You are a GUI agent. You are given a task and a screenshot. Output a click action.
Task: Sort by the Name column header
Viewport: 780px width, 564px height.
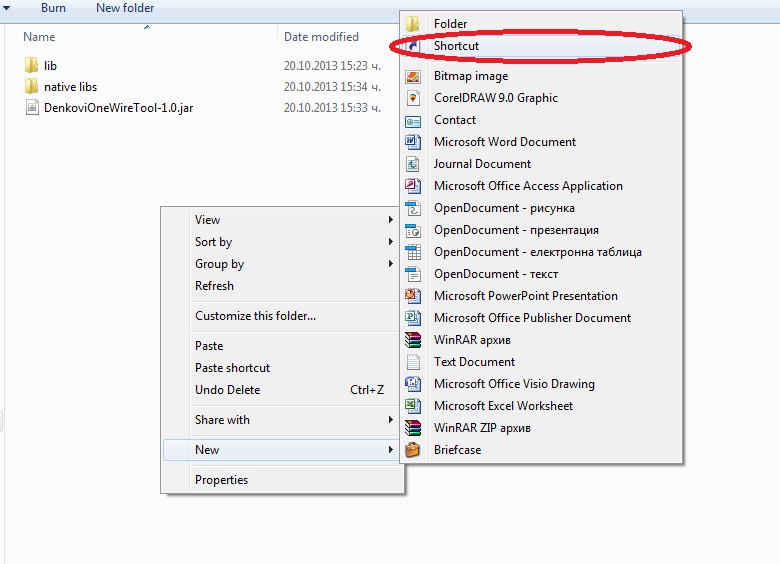coord(39,37)
